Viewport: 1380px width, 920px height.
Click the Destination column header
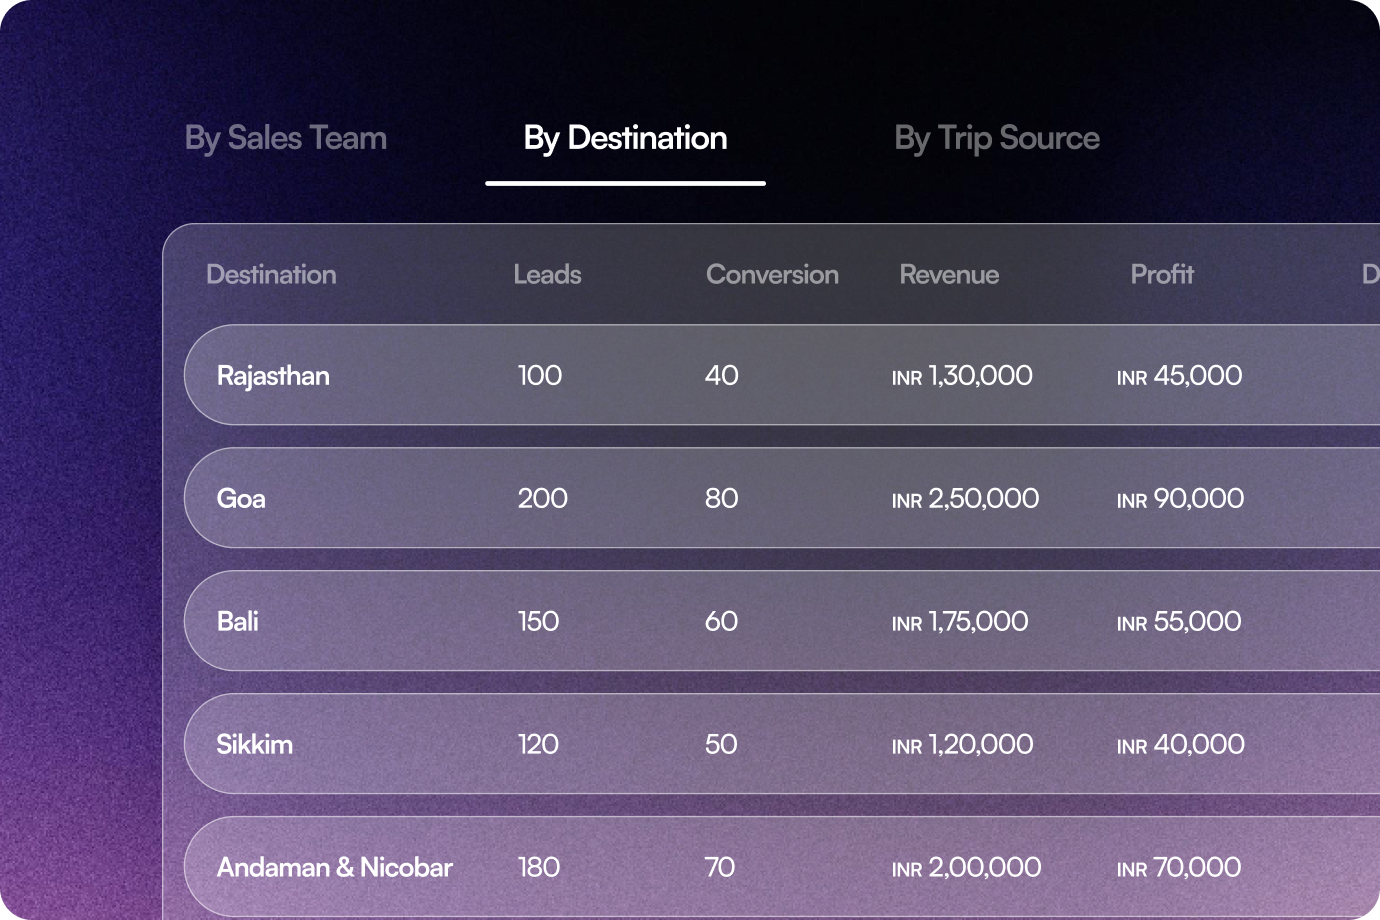271,274
